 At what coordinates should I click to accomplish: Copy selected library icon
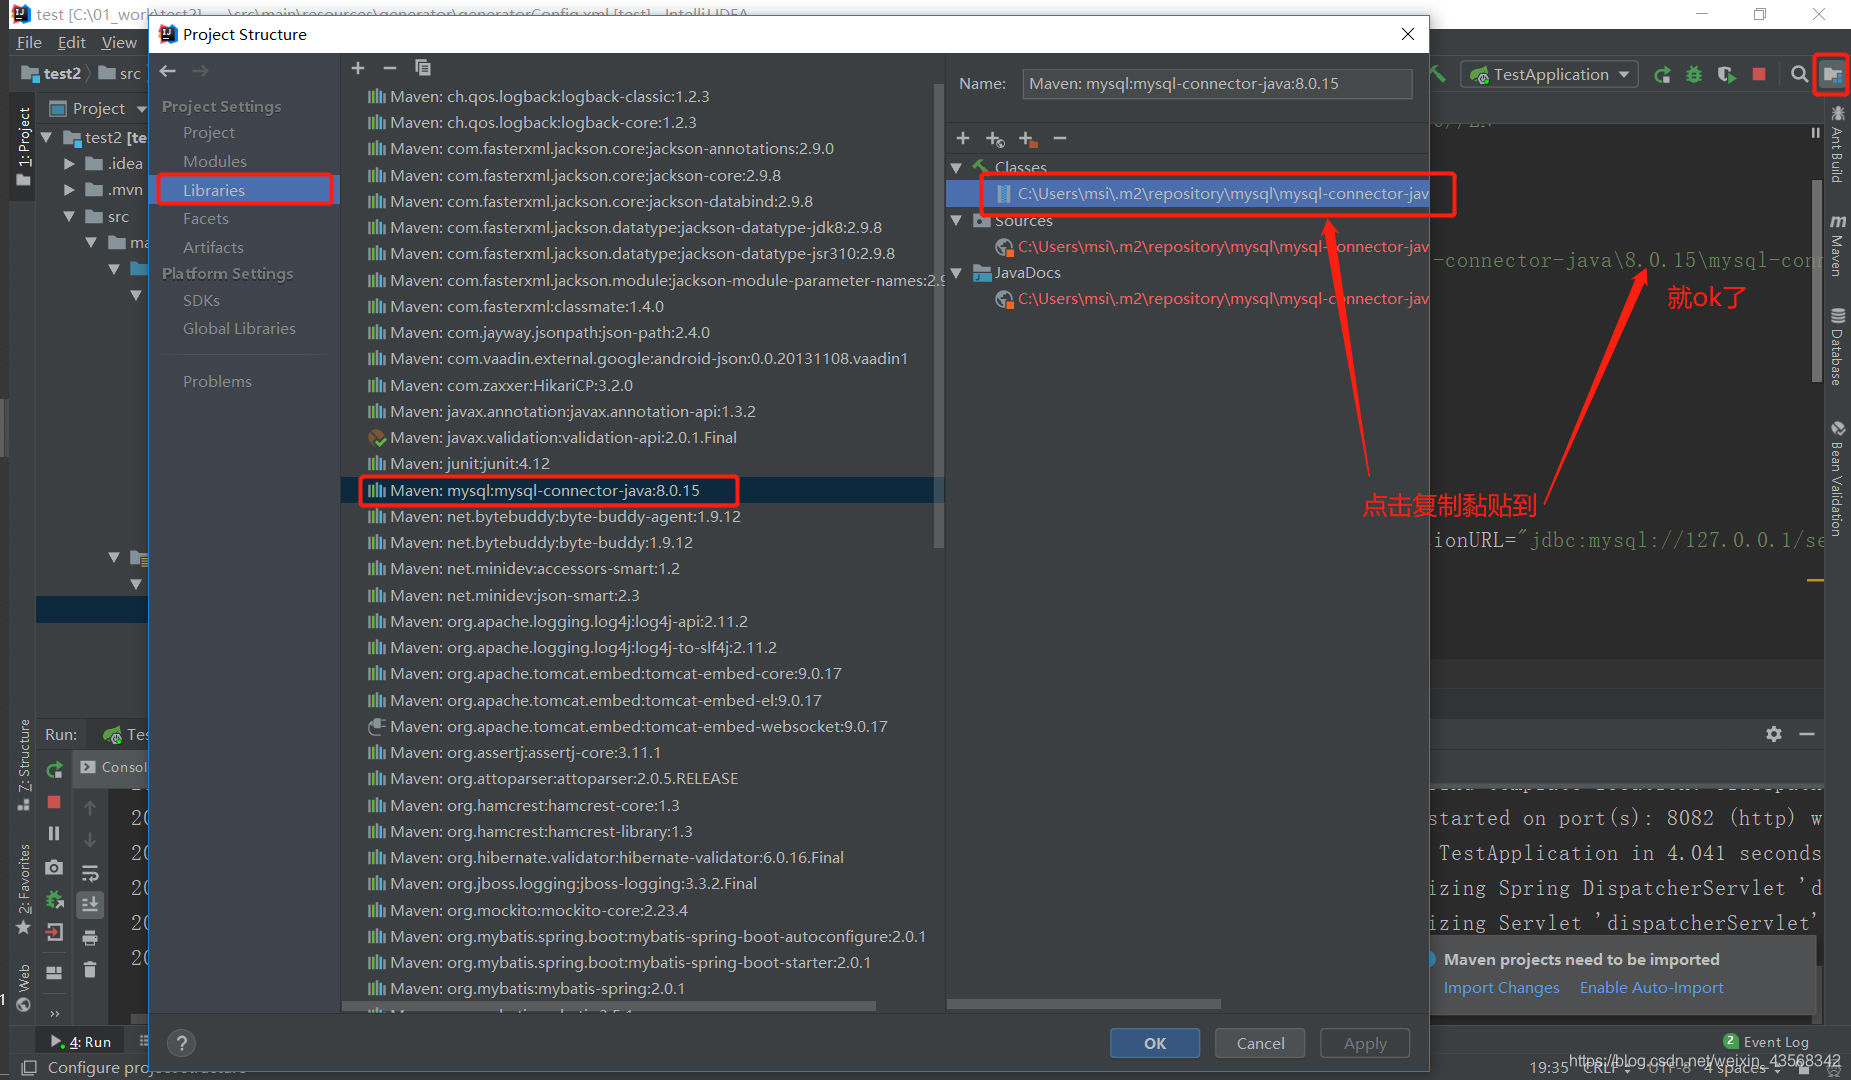coord(423,68)
